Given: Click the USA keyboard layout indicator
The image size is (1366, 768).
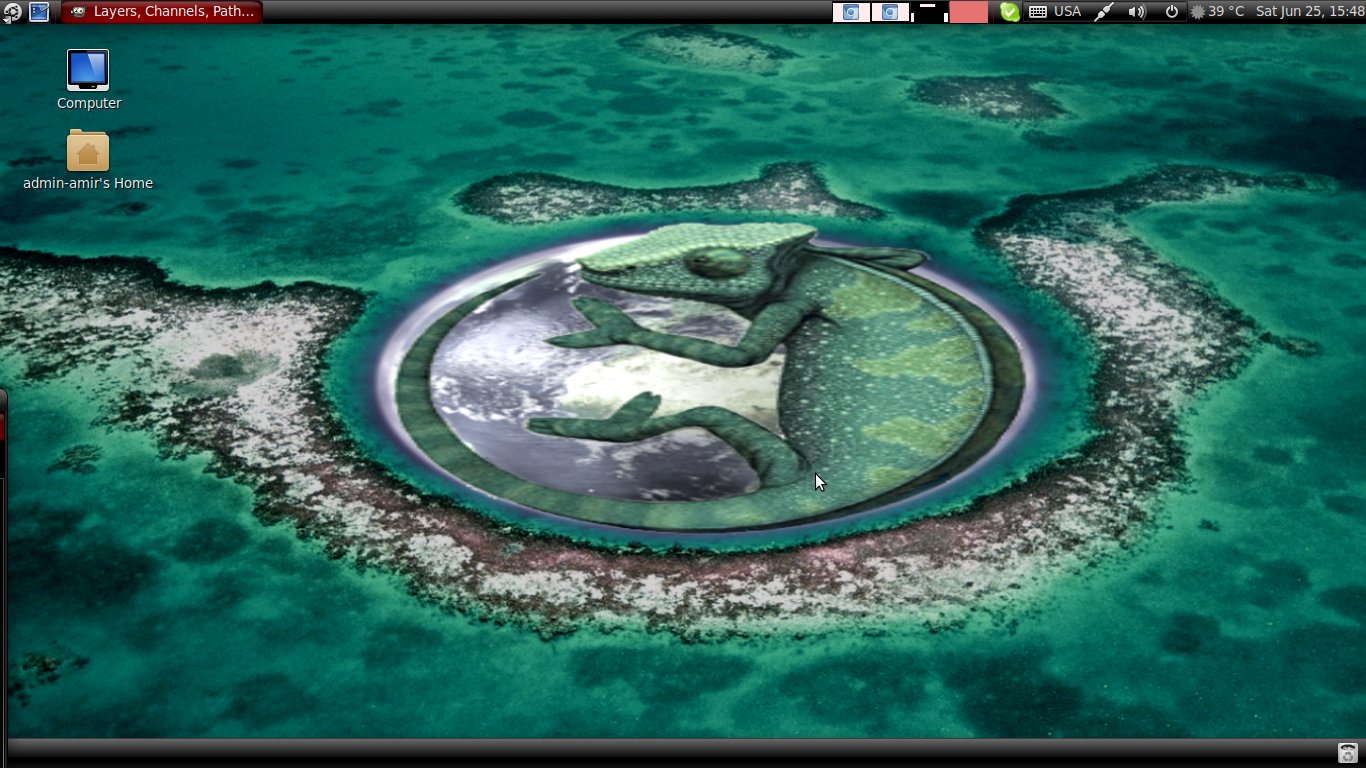Looking at the screenshot, I should click(x=1056, y=12).
